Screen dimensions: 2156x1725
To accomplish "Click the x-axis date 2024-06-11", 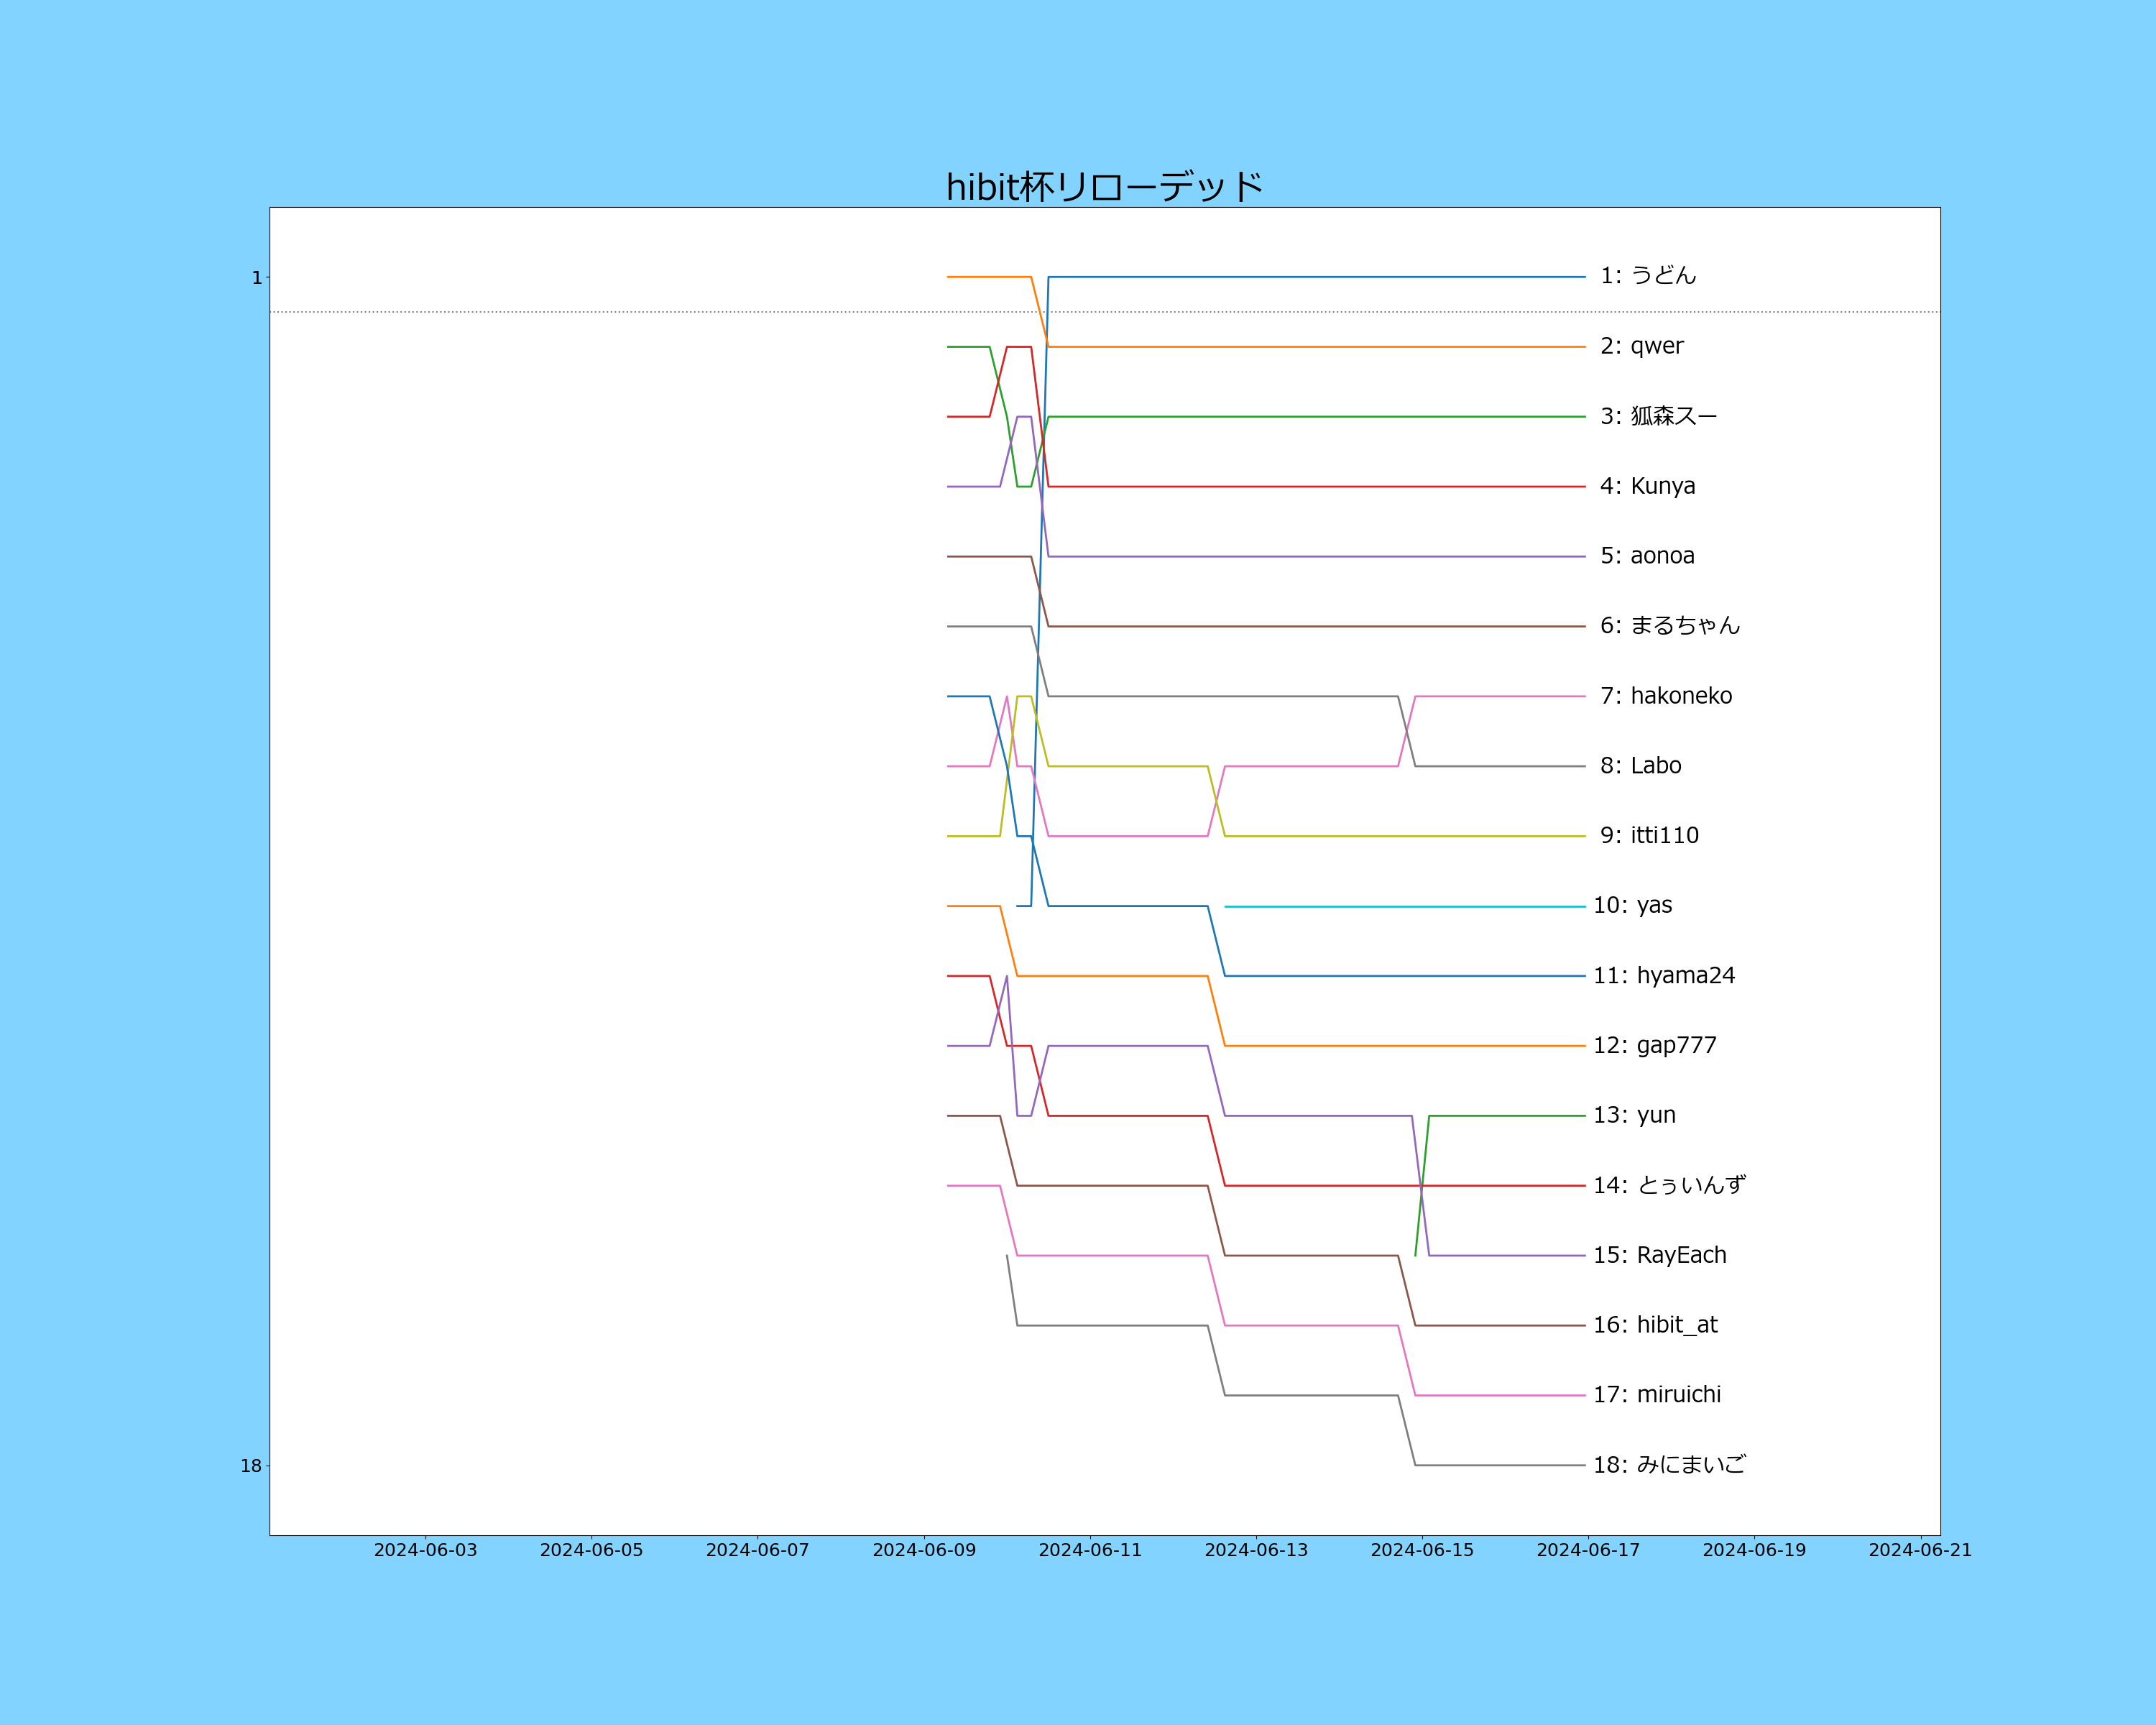I will (1089, 1550).
